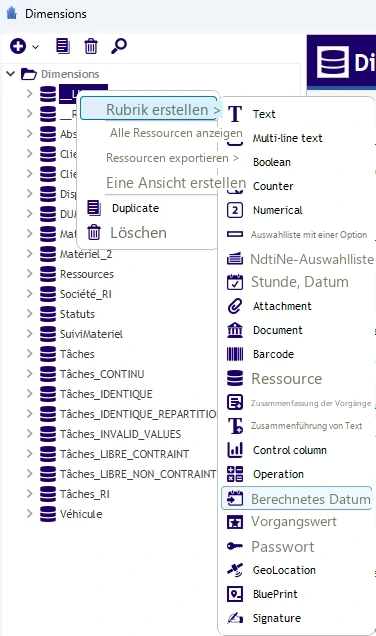Image resolution: width=376 pixels, height=636 pixels.
Task: Click the search magnifier toolbar icon
Action: (x=119, y=46)
